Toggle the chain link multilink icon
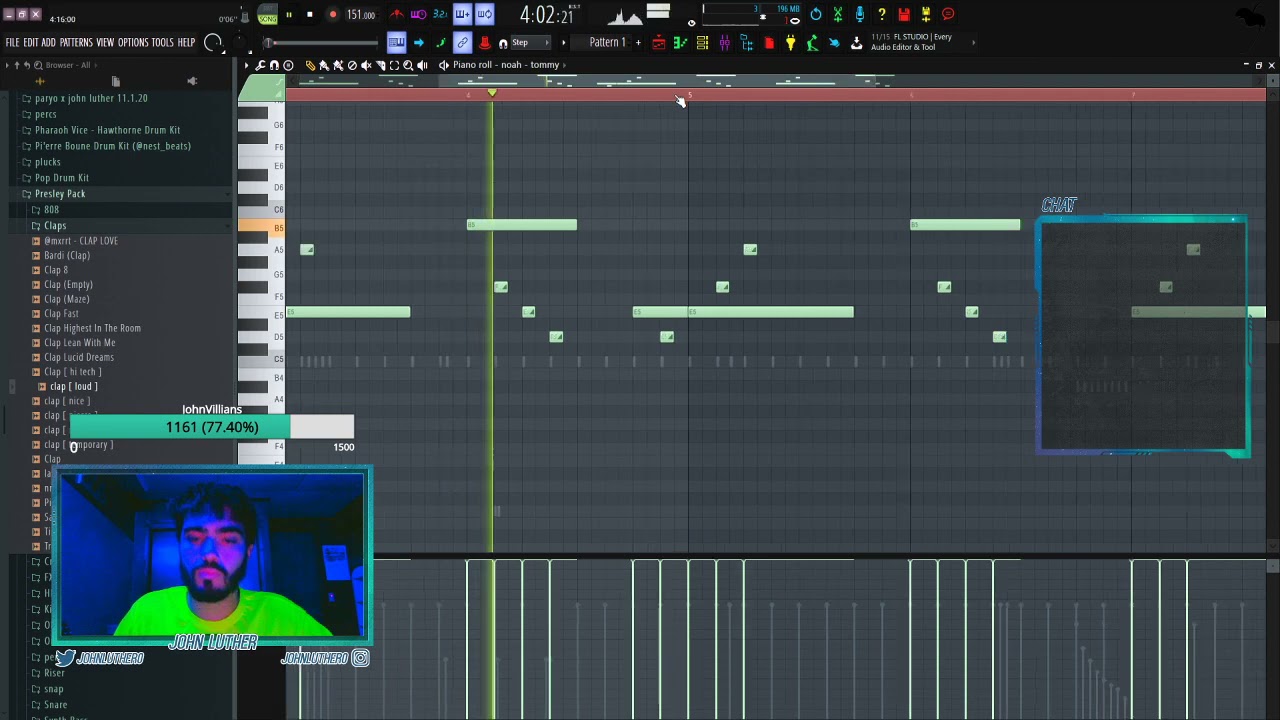This screenshot has height=720, width=1280. [462, 42]
